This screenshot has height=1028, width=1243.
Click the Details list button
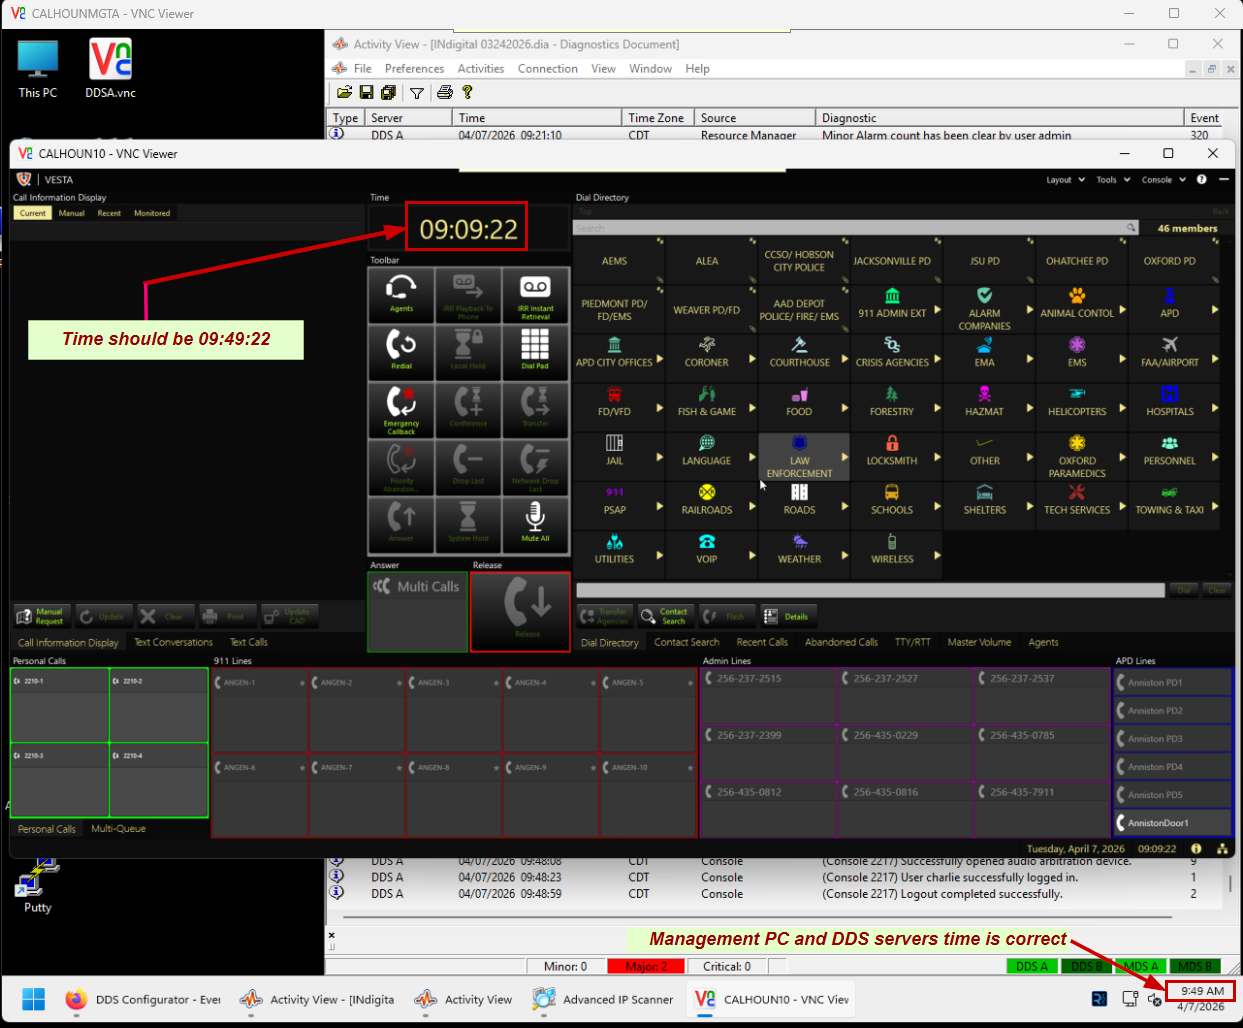click(x=788, y=616)
